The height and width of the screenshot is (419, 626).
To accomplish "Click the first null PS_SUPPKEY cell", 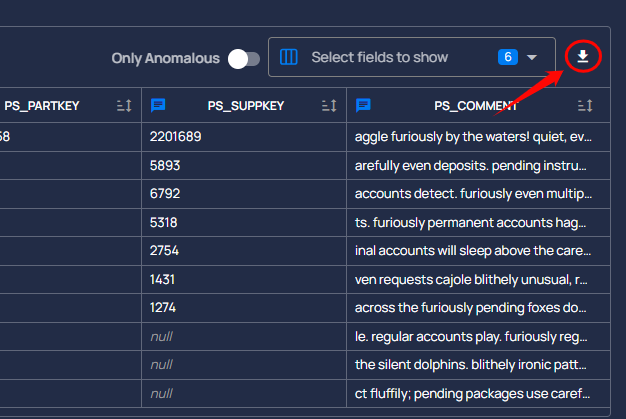I will tap(244, 336).
